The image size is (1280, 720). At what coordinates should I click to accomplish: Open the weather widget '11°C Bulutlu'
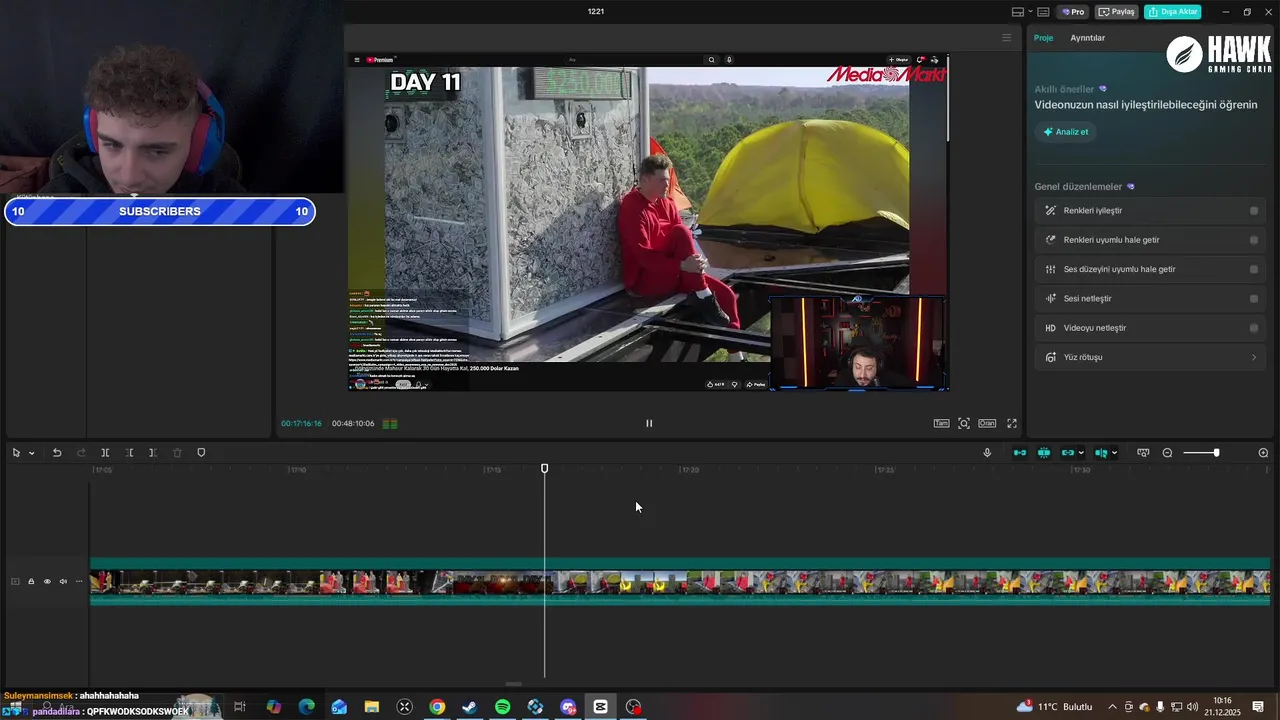click(1054, 707)
